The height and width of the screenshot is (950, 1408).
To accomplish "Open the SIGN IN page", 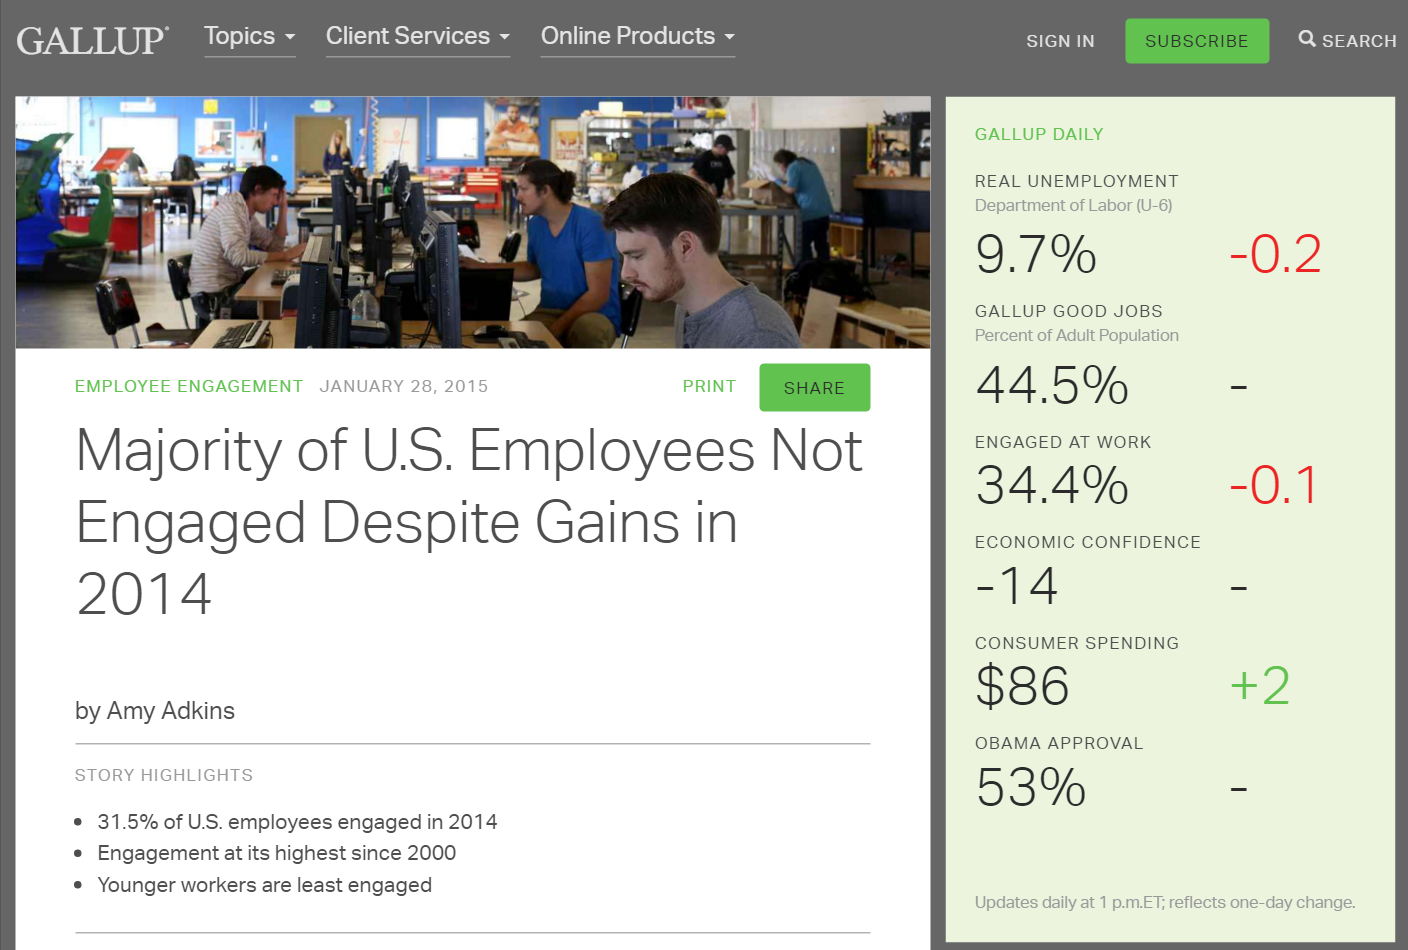I will point(1060,41).
